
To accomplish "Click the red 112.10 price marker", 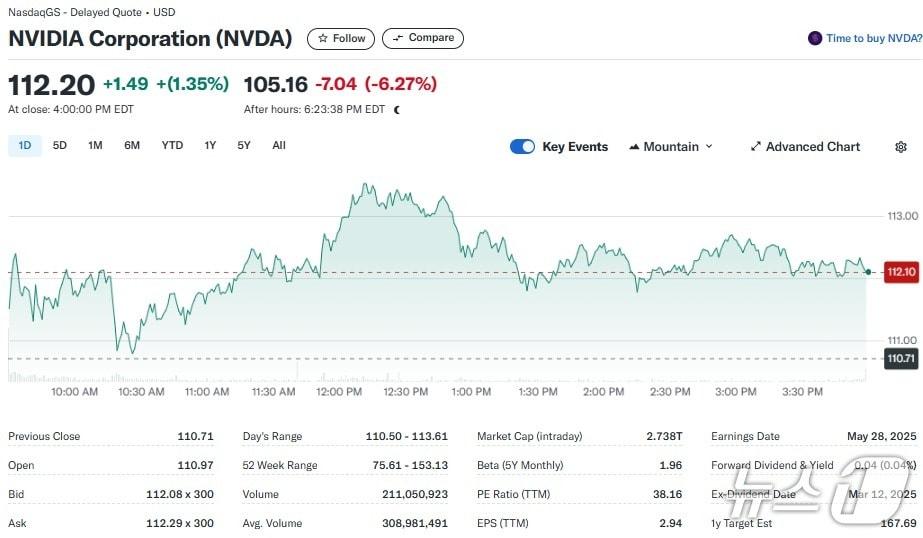I will click(x=901, y=272).
